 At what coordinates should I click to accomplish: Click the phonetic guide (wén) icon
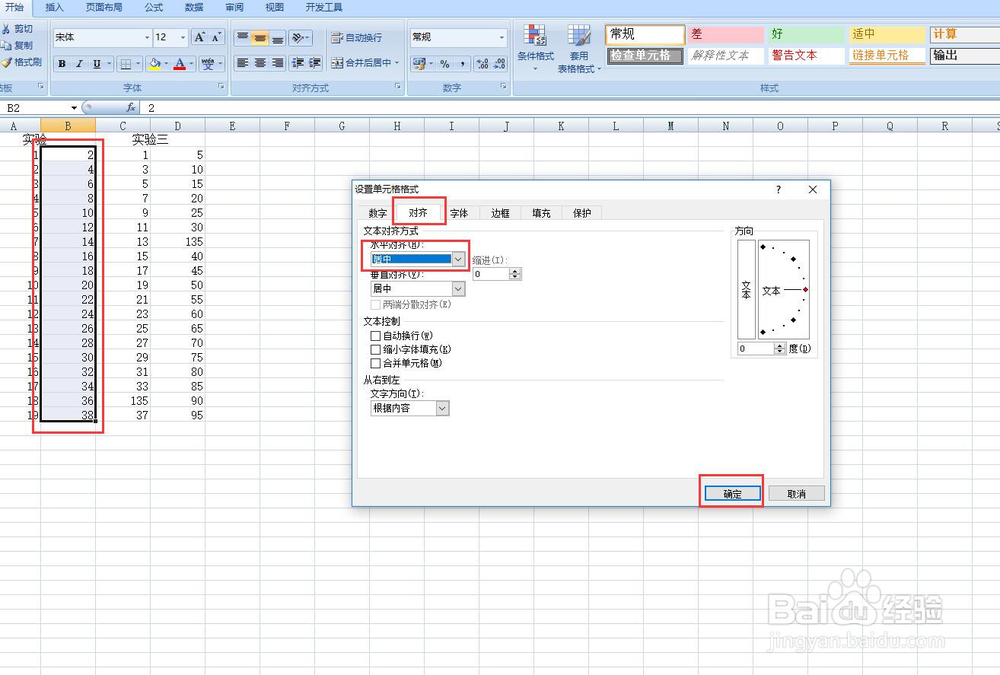click(207, 64)
